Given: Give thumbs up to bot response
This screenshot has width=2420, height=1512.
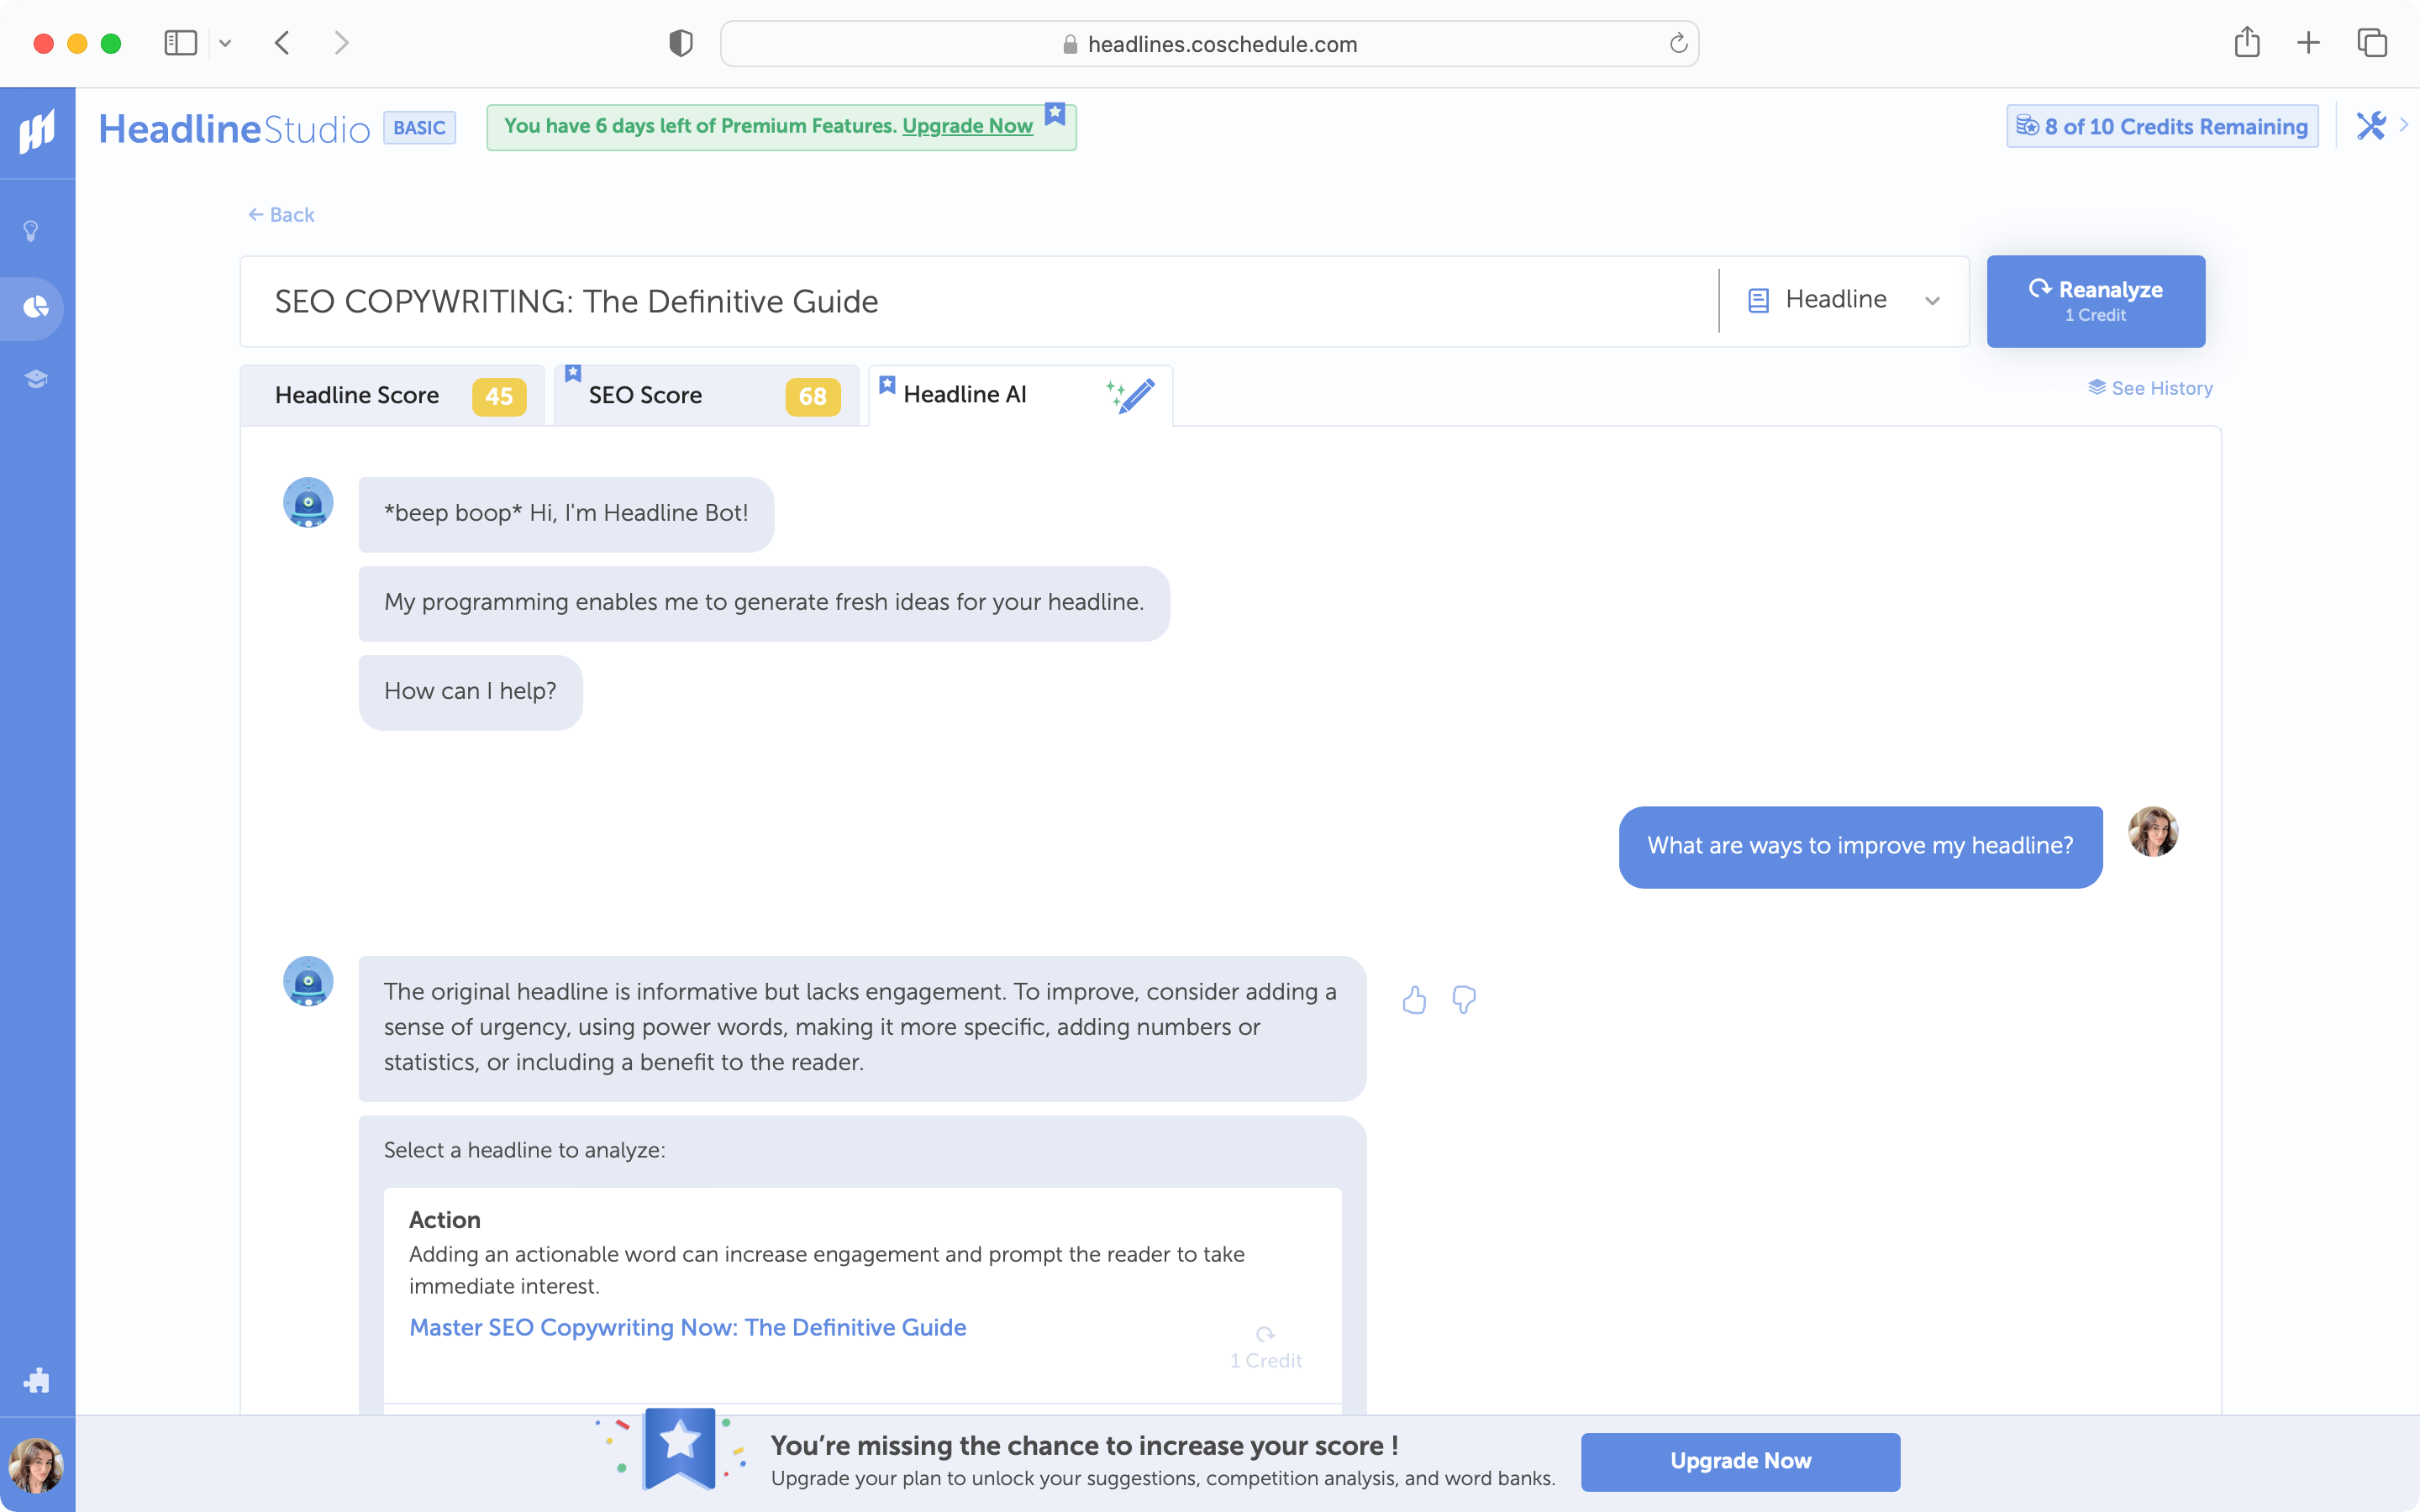Looking at the screenshot, I should [x=1414, y=999].
